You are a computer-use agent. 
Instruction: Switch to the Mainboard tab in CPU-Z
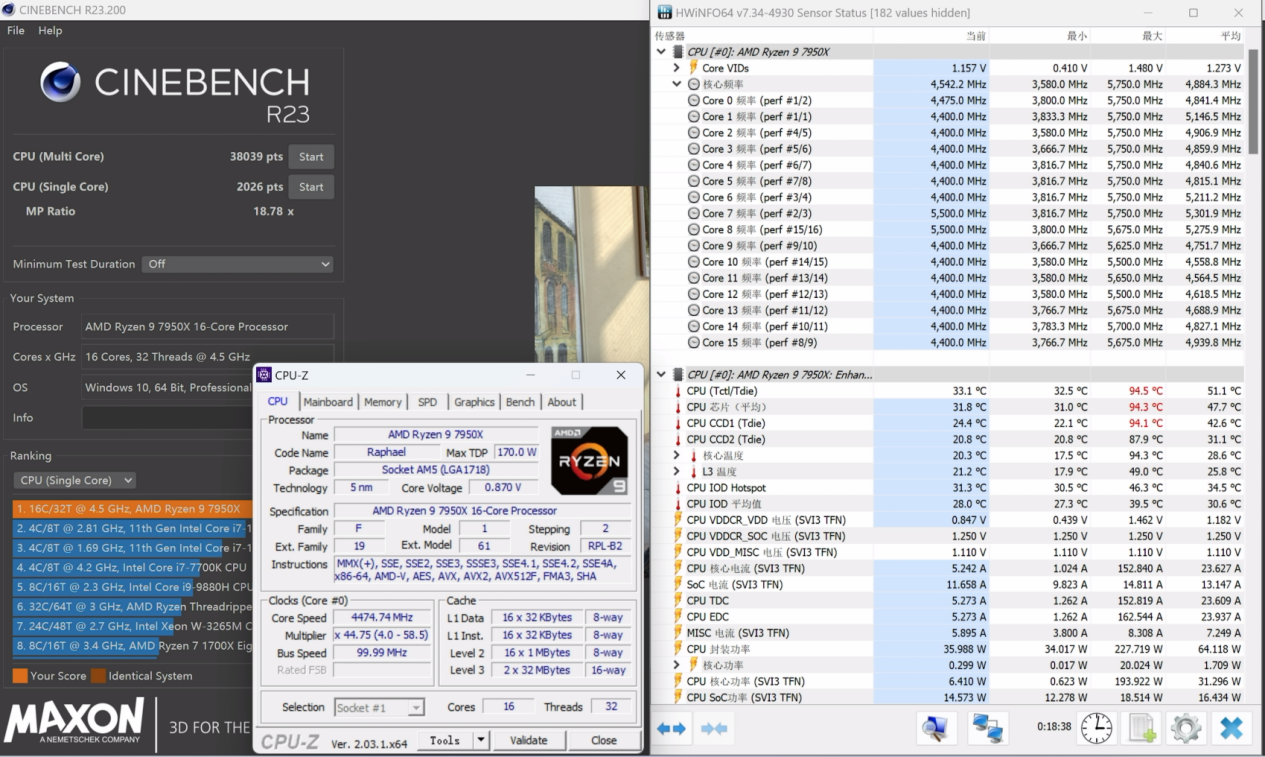click(328, 402)
